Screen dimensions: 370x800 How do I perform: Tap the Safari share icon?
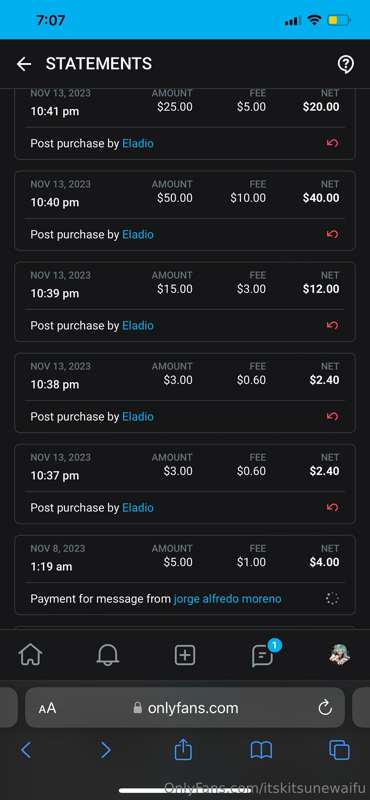tap(183, 749)
